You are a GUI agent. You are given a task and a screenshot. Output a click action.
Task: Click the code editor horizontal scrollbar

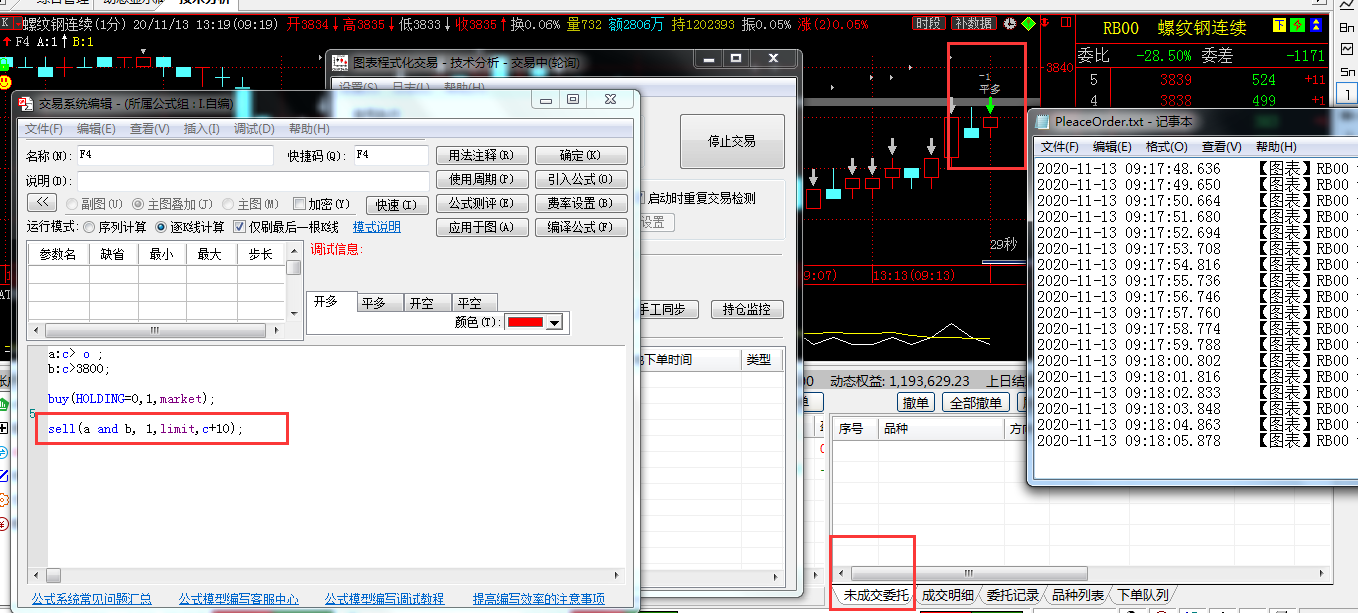(x=325, y=575)
